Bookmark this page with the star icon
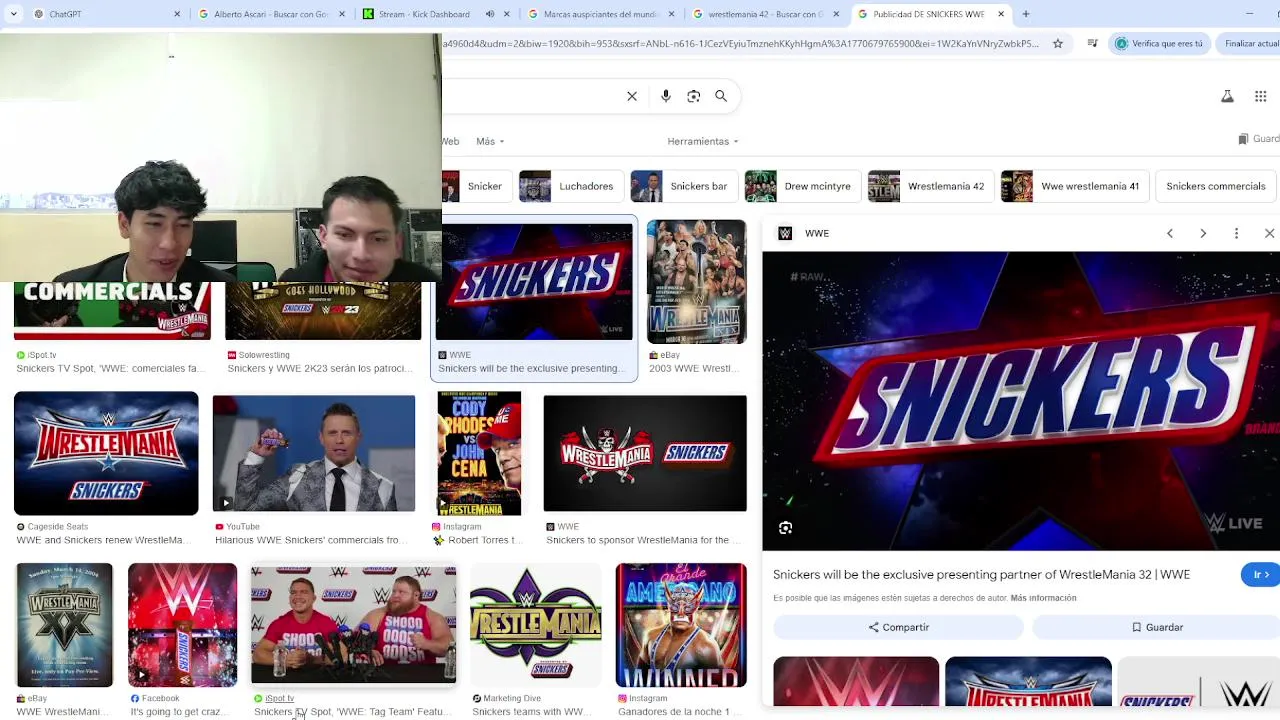Viewport: 1280px width, 720px height. pyautogui.click(x=1058, y=44)
